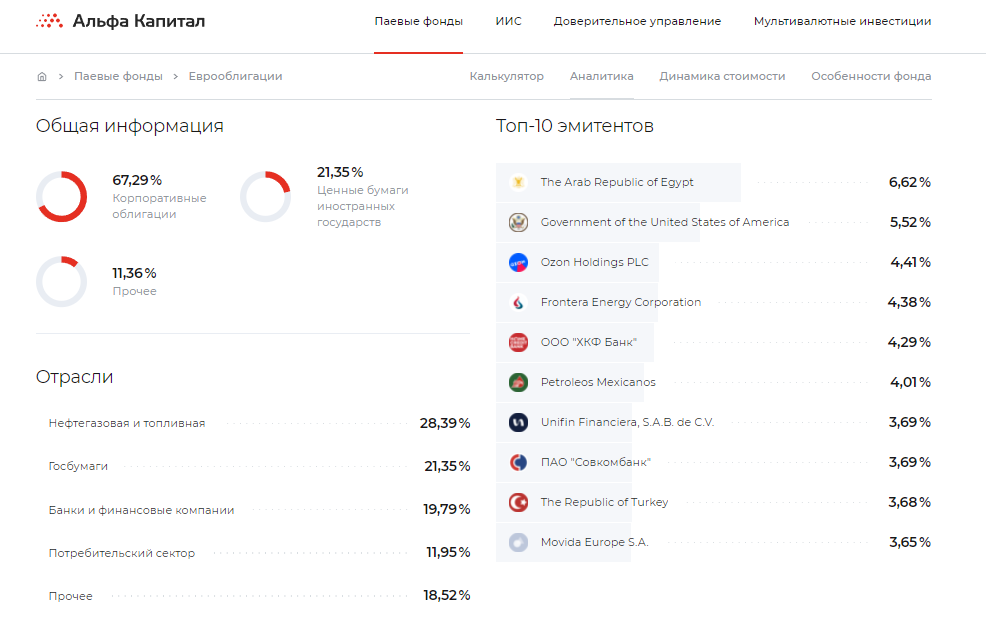Click the Совкомбанк logo icon
The width and height of the screenshot is (986, 623).
click(x=518, y=462)
